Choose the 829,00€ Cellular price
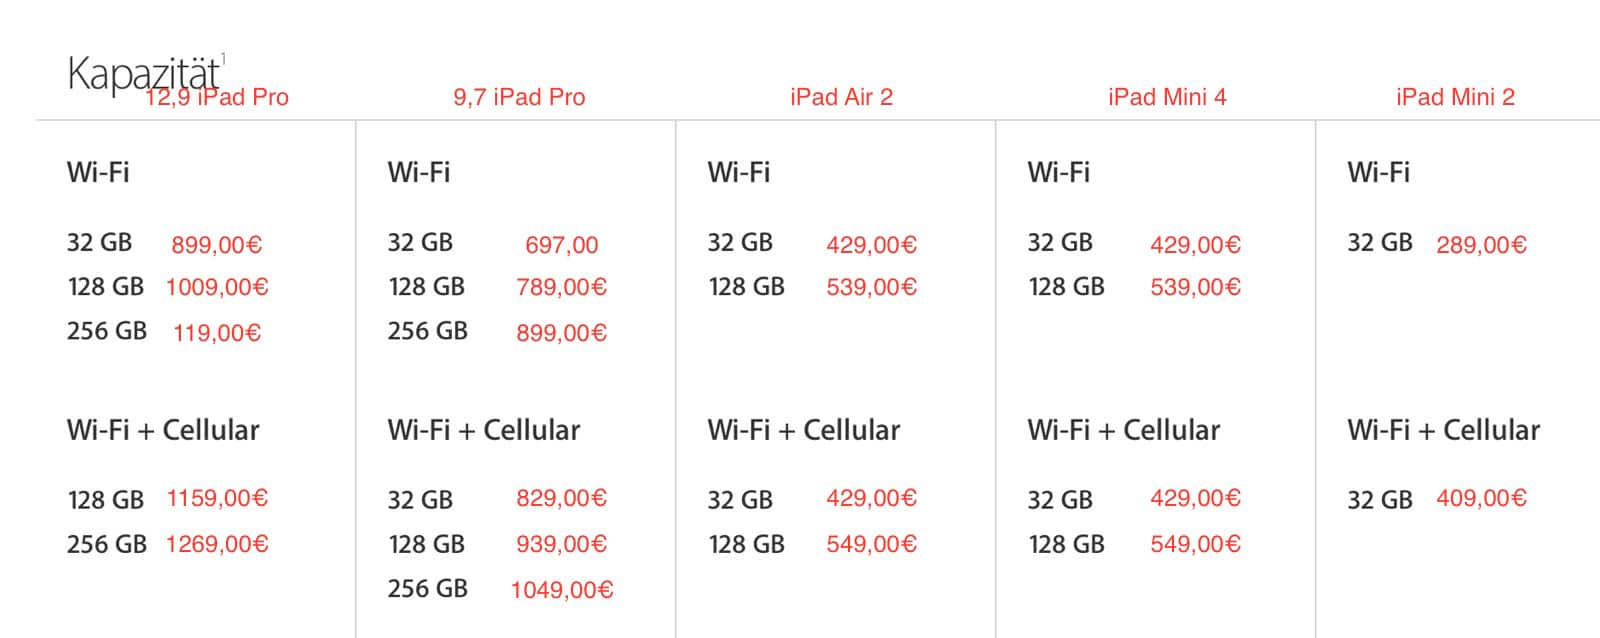Viewport: 1600px width, 638px height. (561, 498)
